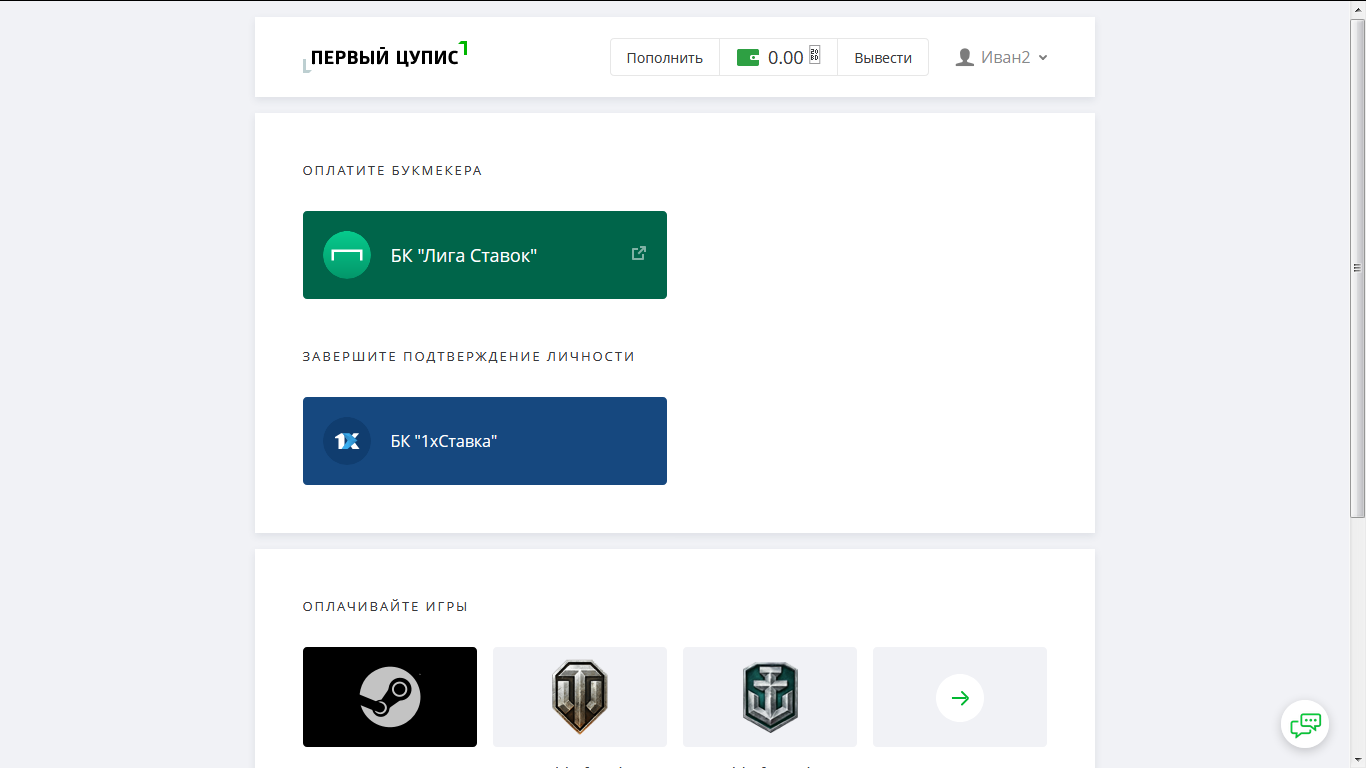Click the green arrow for more games
The image size is (1366, 768).
click(960, 698)
